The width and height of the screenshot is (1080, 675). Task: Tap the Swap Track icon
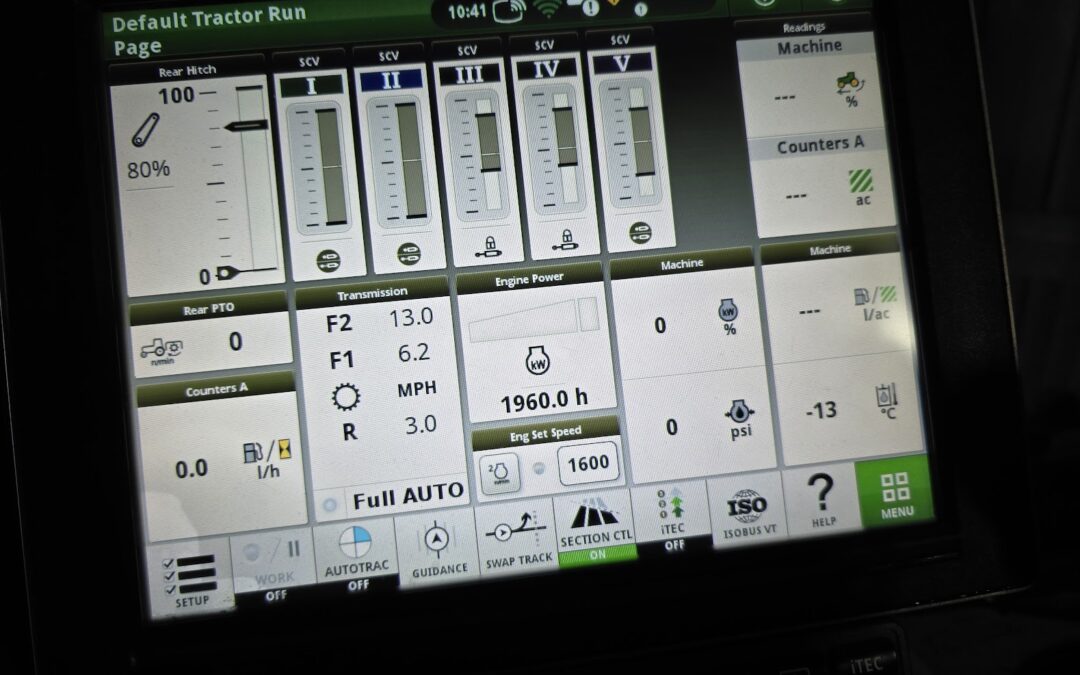click(517, 537)
